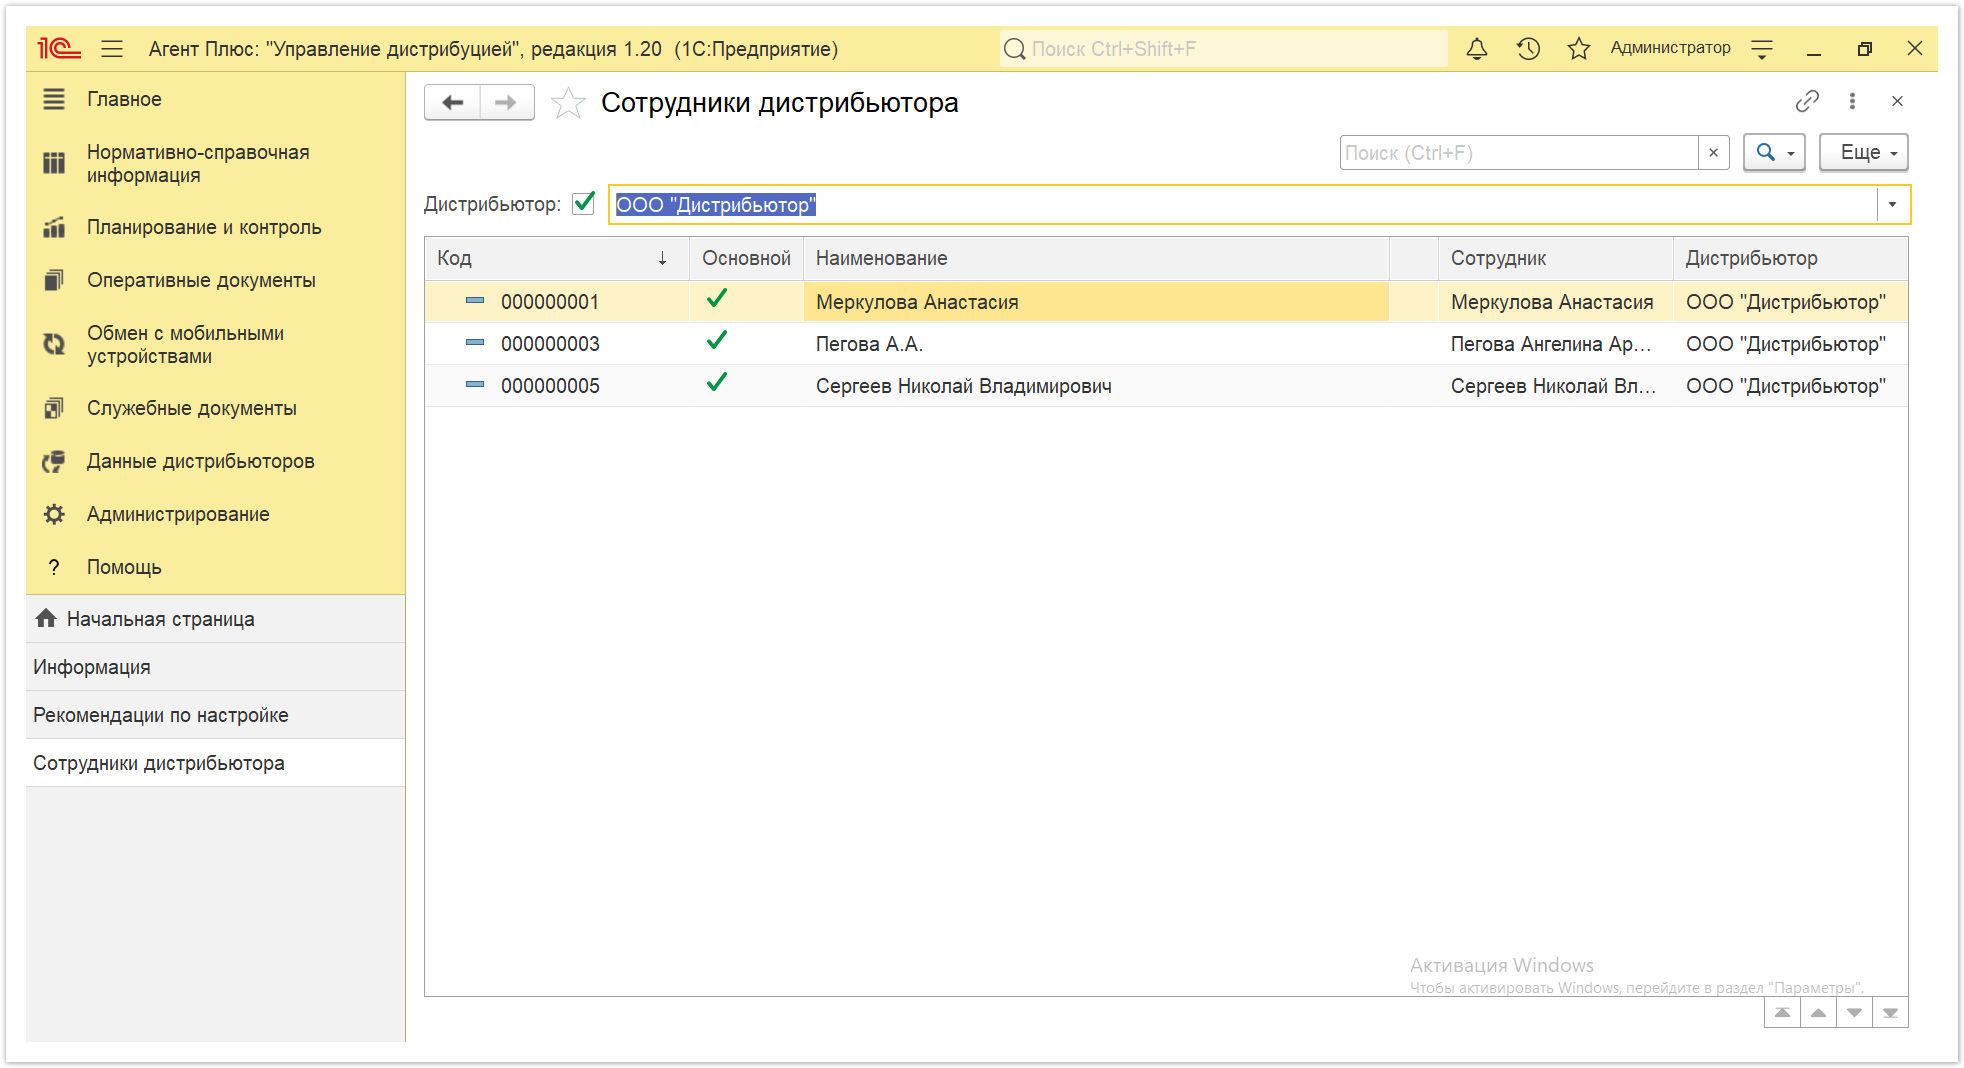
Task: Open the hamburger functions menu in title bar
Action: (112, 48)
